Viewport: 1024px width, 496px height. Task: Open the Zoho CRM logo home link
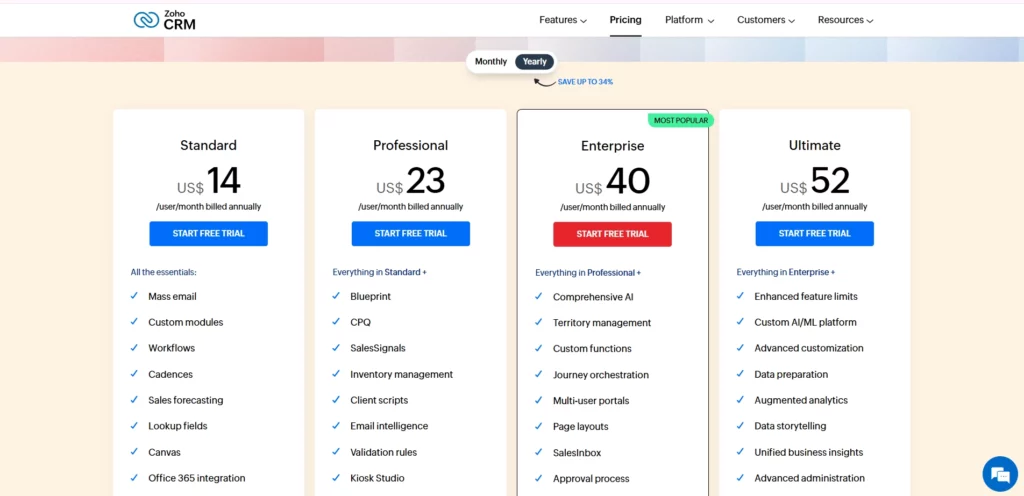pyautogui.click(x=165, y=20)
